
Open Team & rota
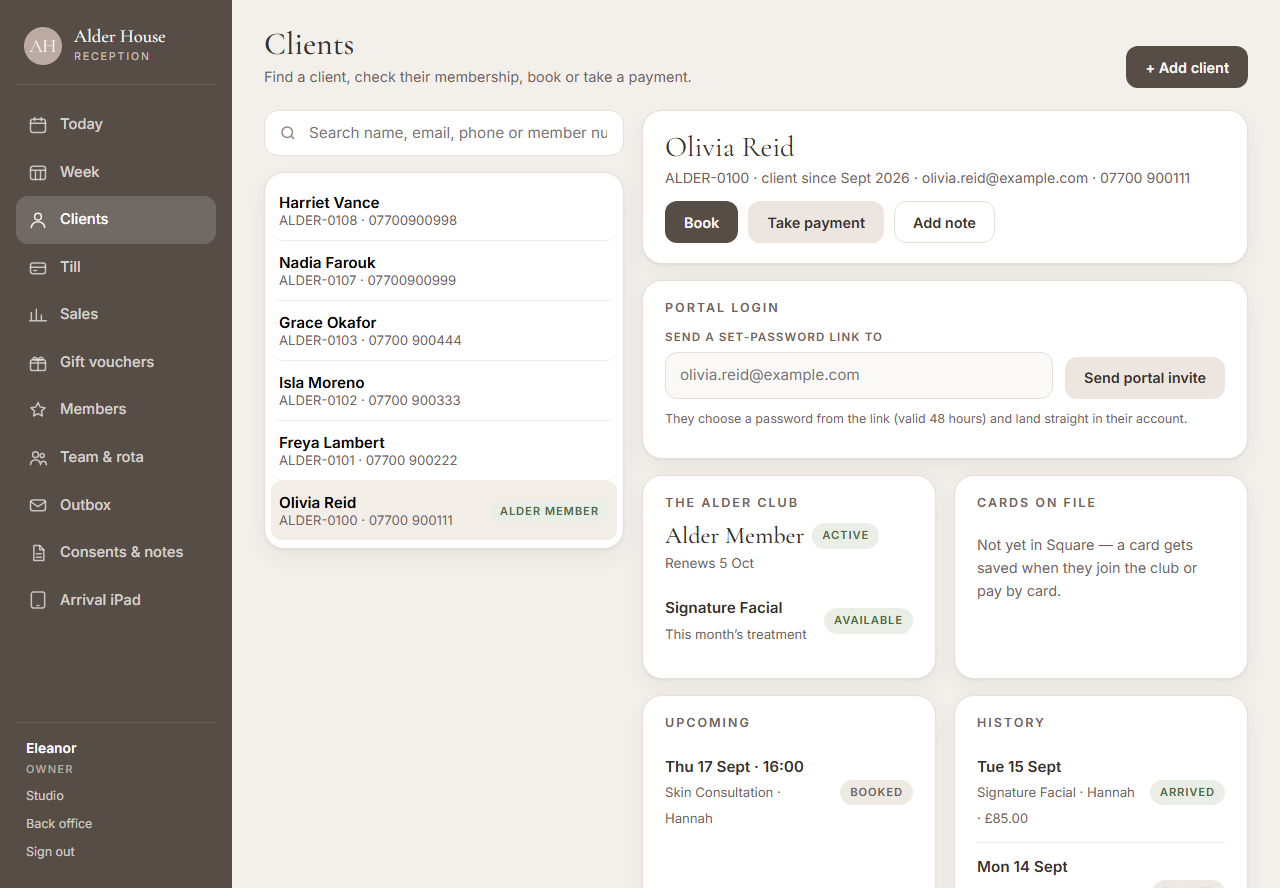coord(116,457)
